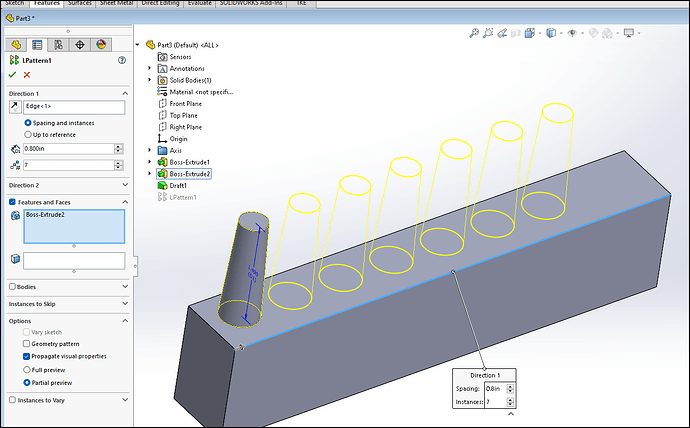The height and width of the screenshot is (428, 690).
Task: Select Right Plane in the tree
Action: (x=186, y=127)
